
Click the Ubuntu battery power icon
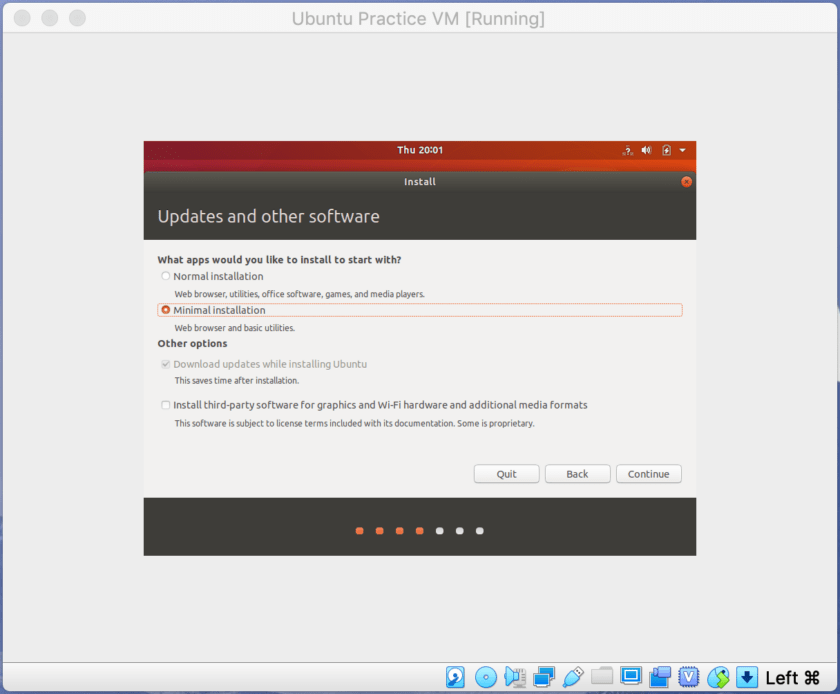(x=666, y=150)
